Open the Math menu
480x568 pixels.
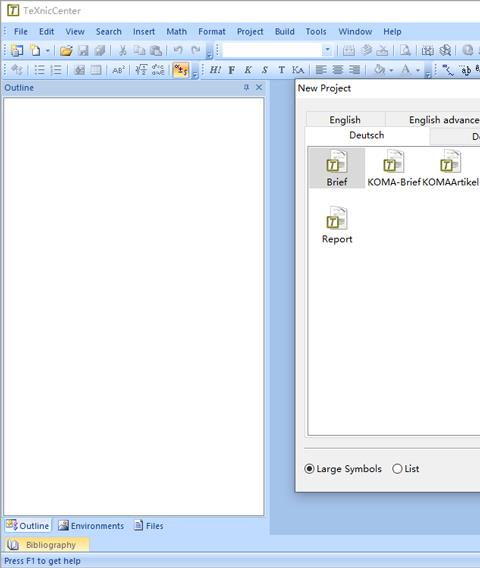tap(176, 32)
